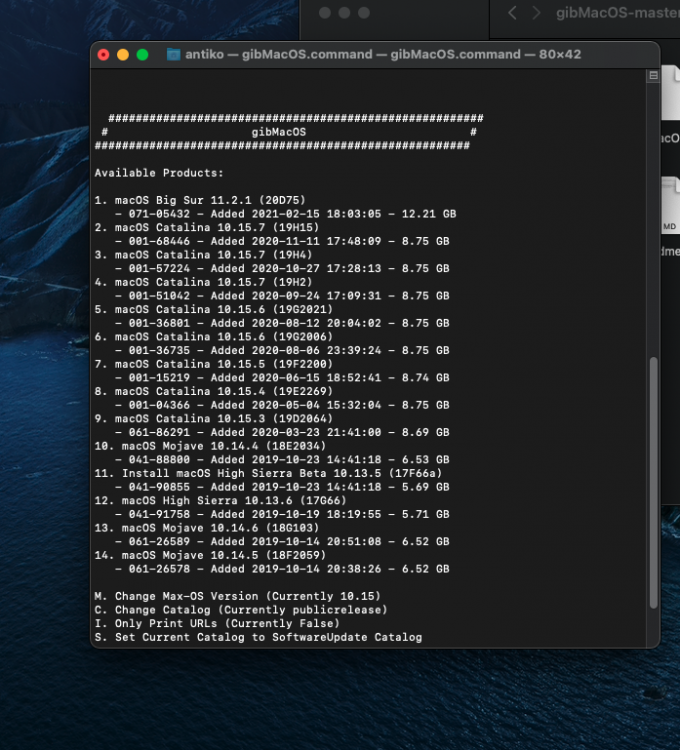
Task: Select 'macOS Catalina 10.15.7 (19H15)' entry
Action: click(207, 228)
